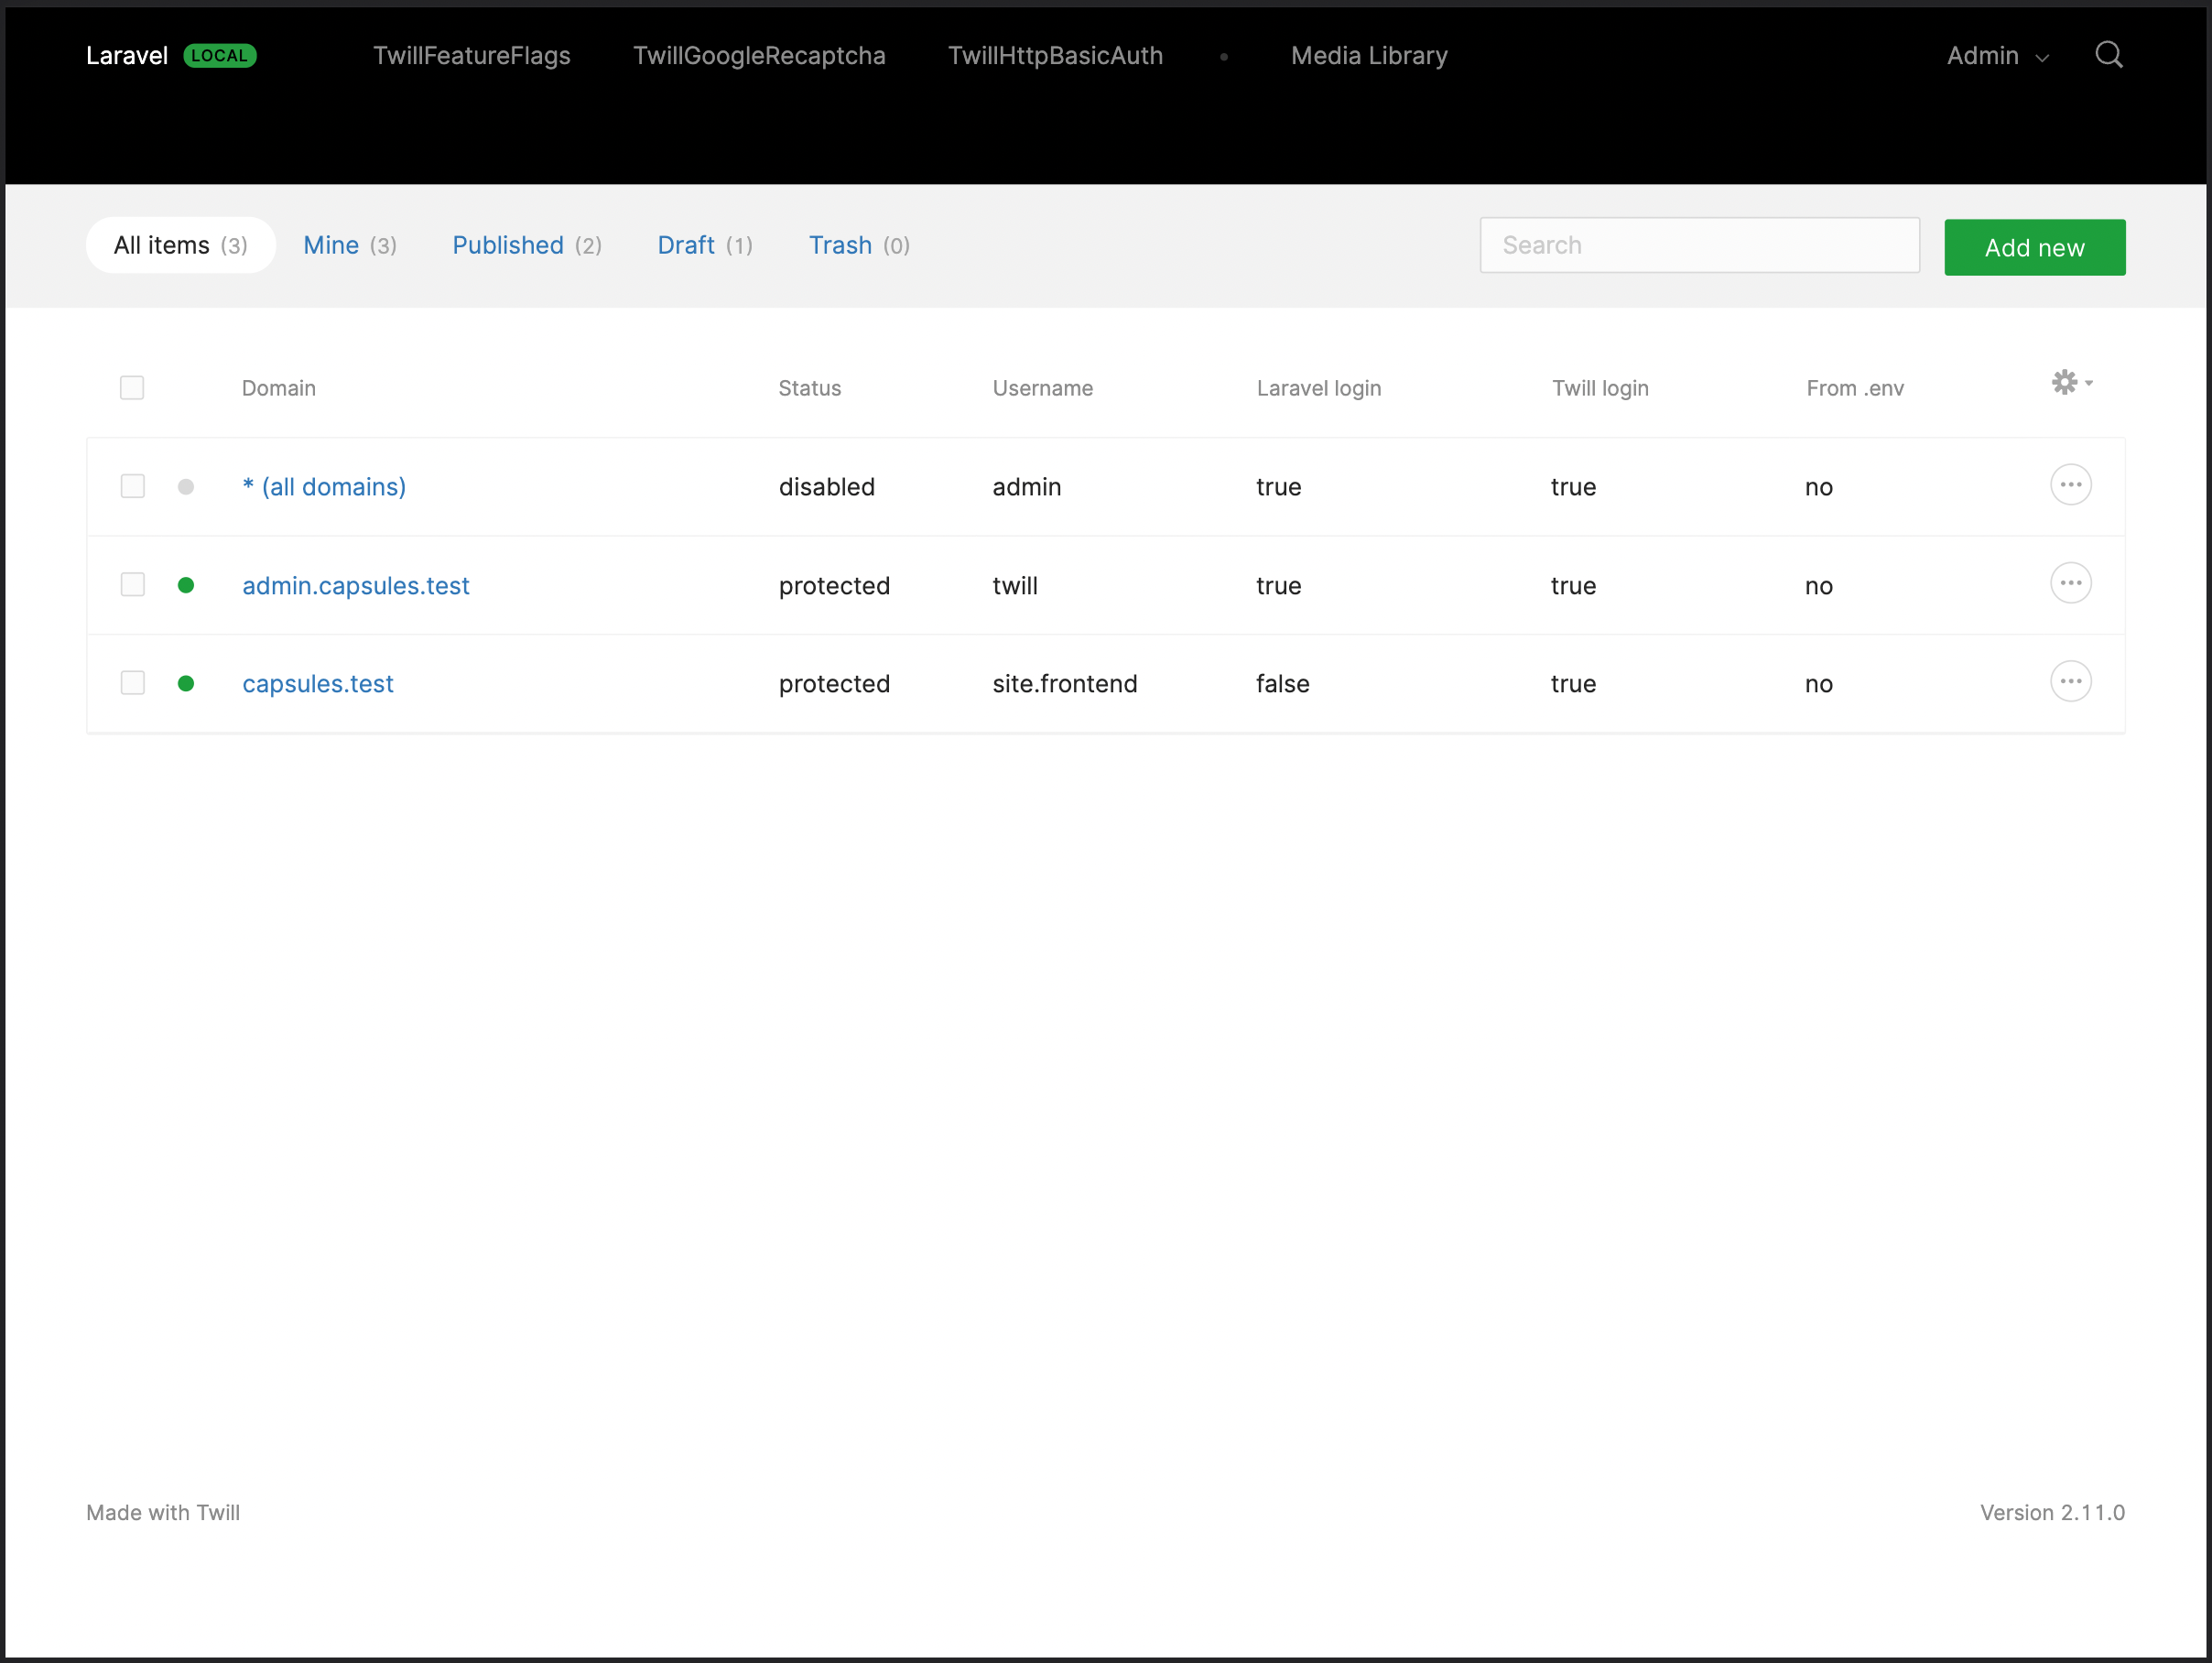The height and width of the screenshot is (1663, 2212).
Task: Toggle the green publish dot for capsules.test
Action: coord(186,684)
